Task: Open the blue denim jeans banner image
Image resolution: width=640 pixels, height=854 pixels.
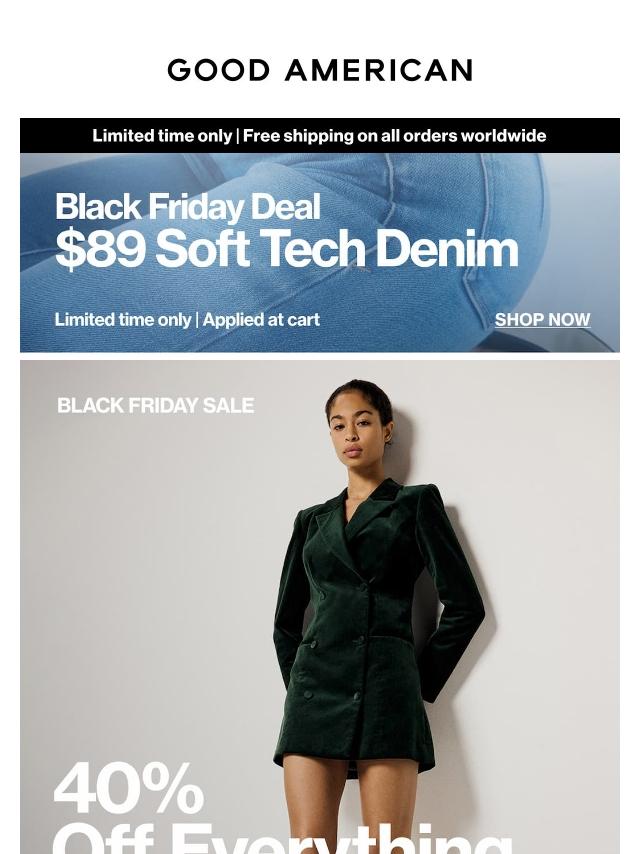Action: coord(320,252)
